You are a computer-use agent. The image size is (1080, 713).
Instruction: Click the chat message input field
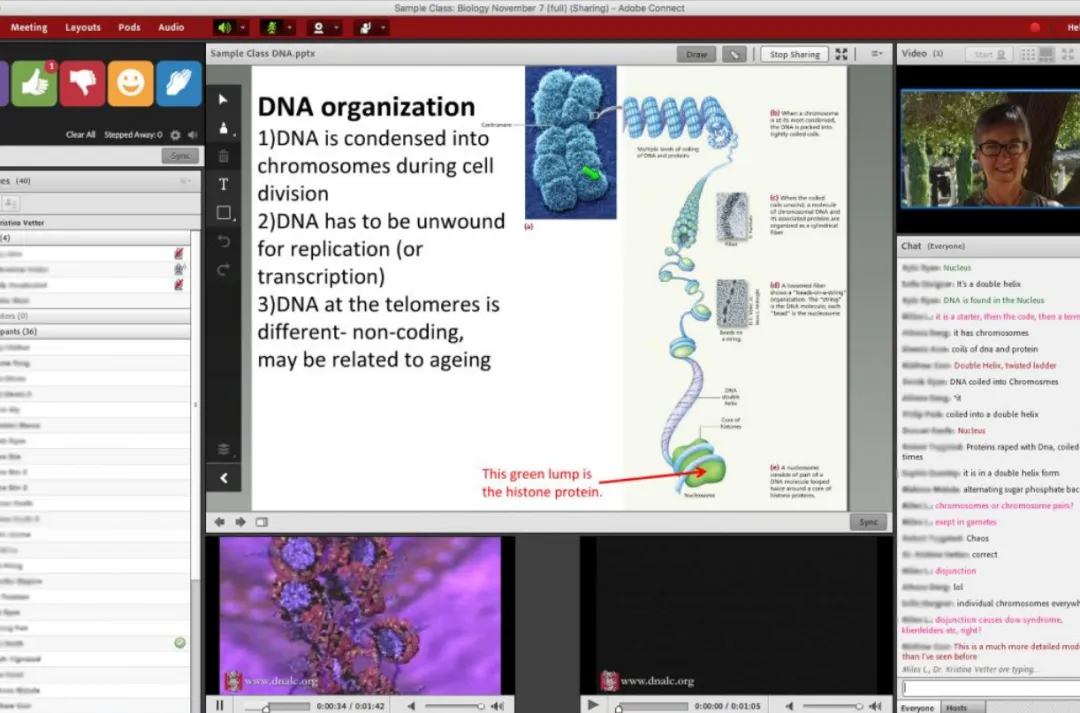coord(990,688)
